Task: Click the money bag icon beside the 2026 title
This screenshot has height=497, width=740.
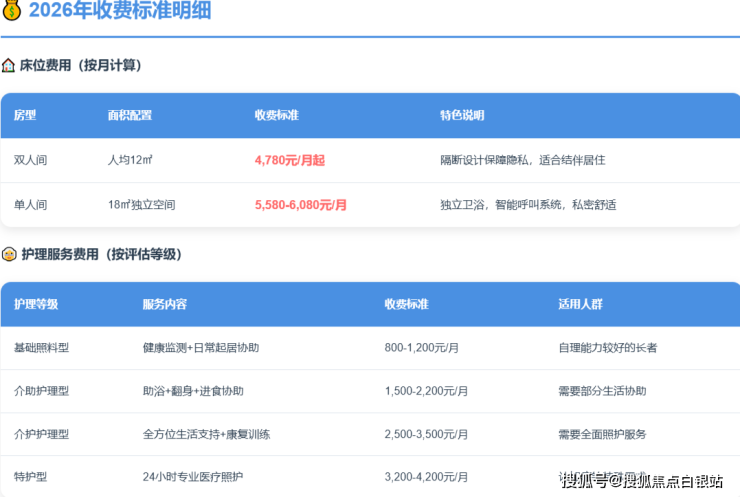Action: coord(11,11)
